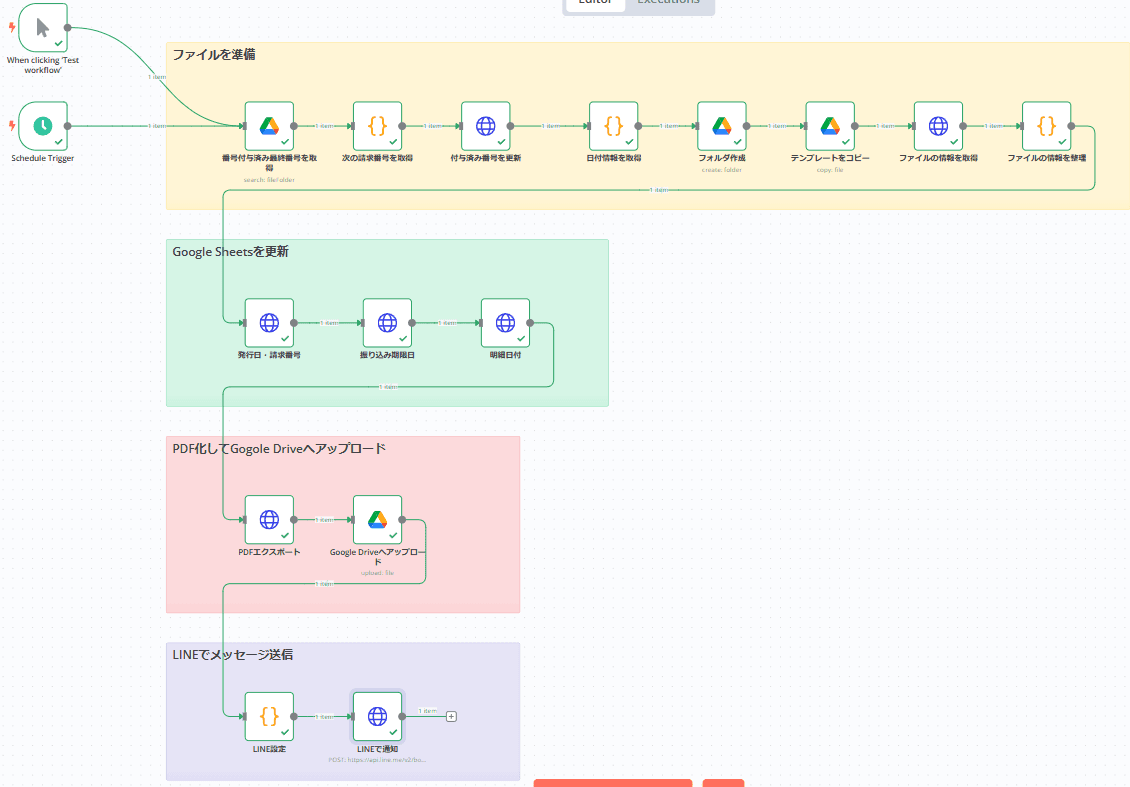Open the Google Driveへアップロード node
The image size is (1130, 787).
(x=377, y=520)
